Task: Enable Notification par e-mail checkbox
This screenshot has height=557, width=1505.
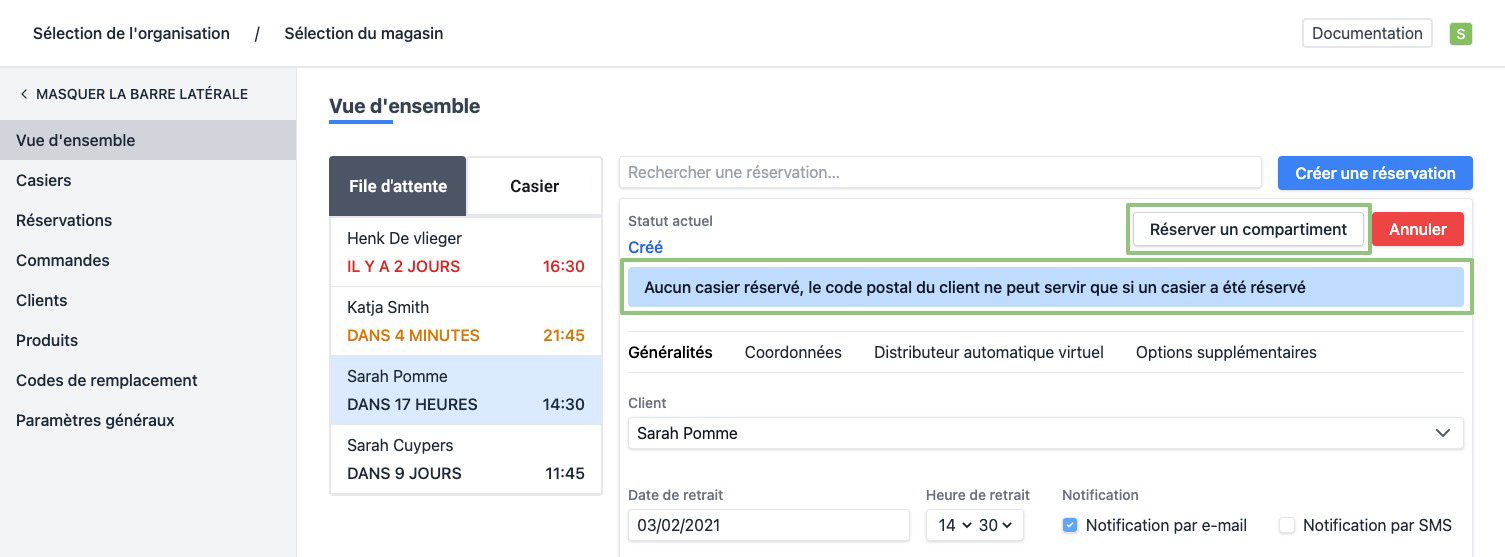Action: click(x=1070, y=525)
